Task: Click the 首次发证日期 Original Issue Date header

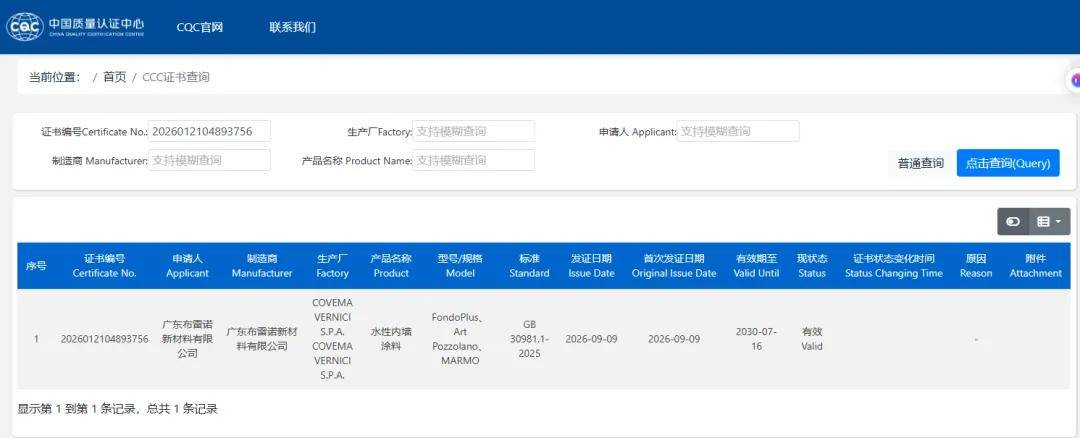Action: pos(674,266)
